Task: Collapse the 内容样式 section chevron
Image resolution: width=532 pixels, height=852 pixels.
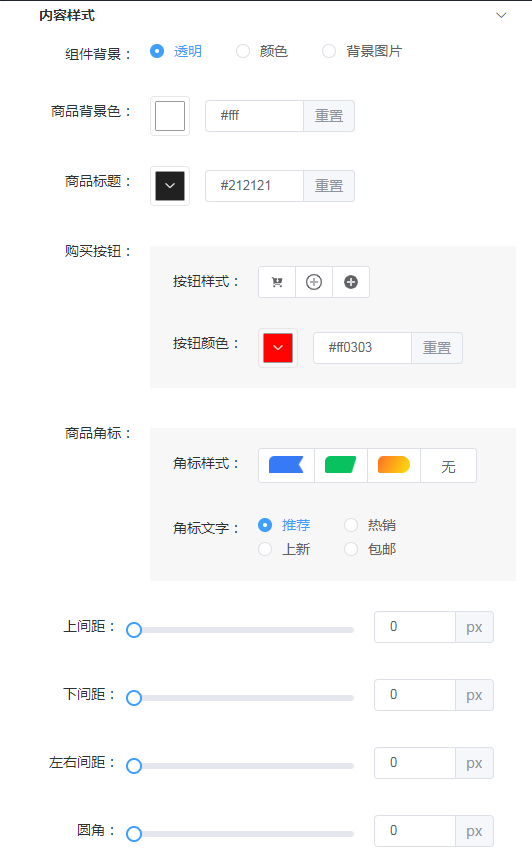Action: click(x=501, y=15)
